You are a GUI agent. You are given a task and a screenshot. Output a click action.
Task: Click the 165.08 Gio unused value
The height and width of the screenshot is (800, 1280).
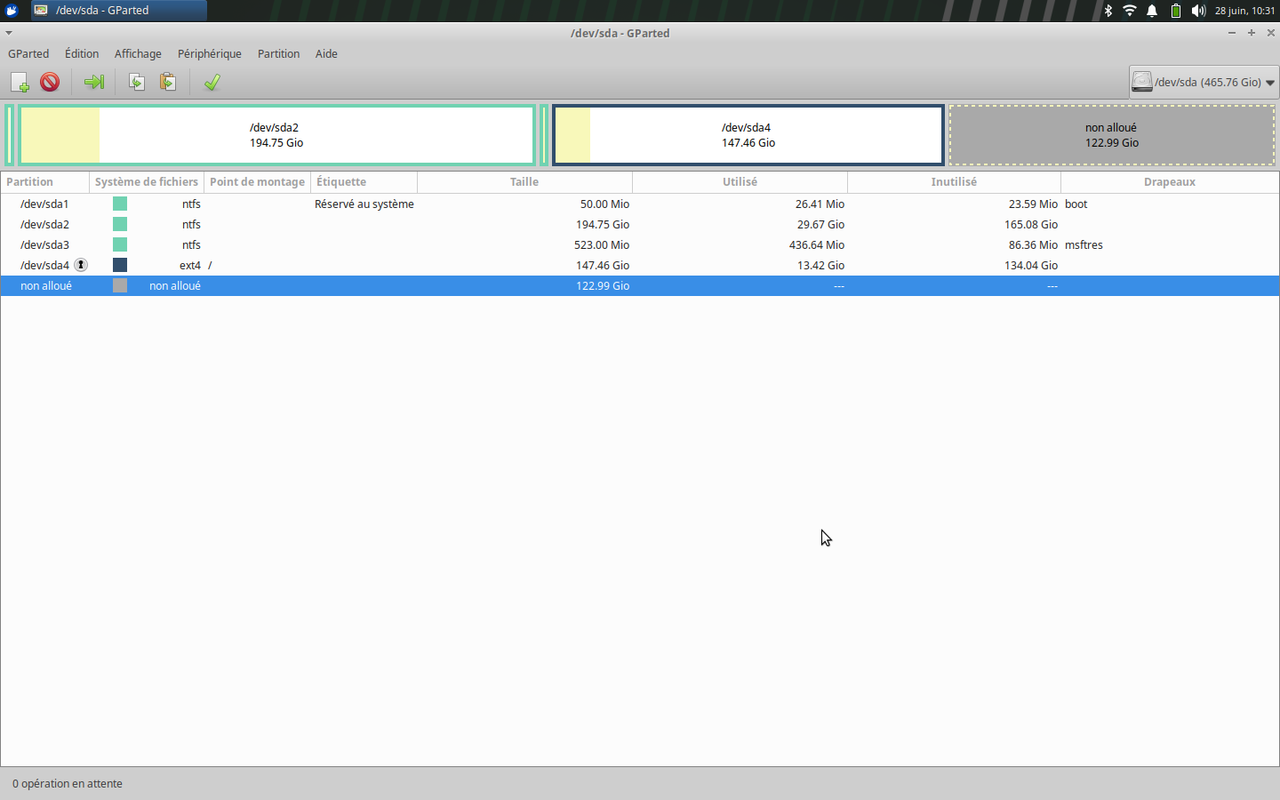1031,224
